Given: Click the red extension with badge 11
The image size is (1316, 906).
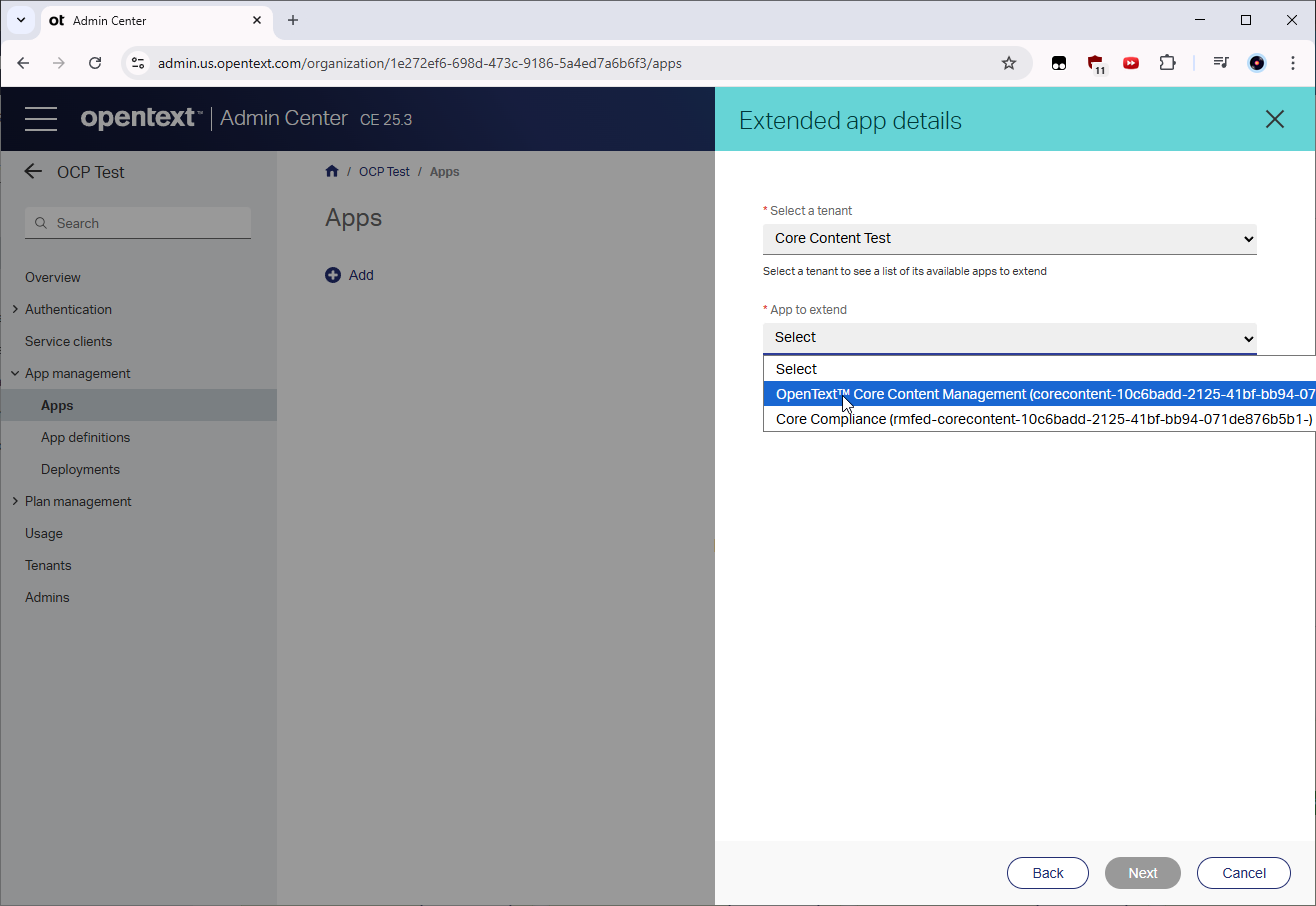Looking at the screenshot, I should pos(1096,64).
